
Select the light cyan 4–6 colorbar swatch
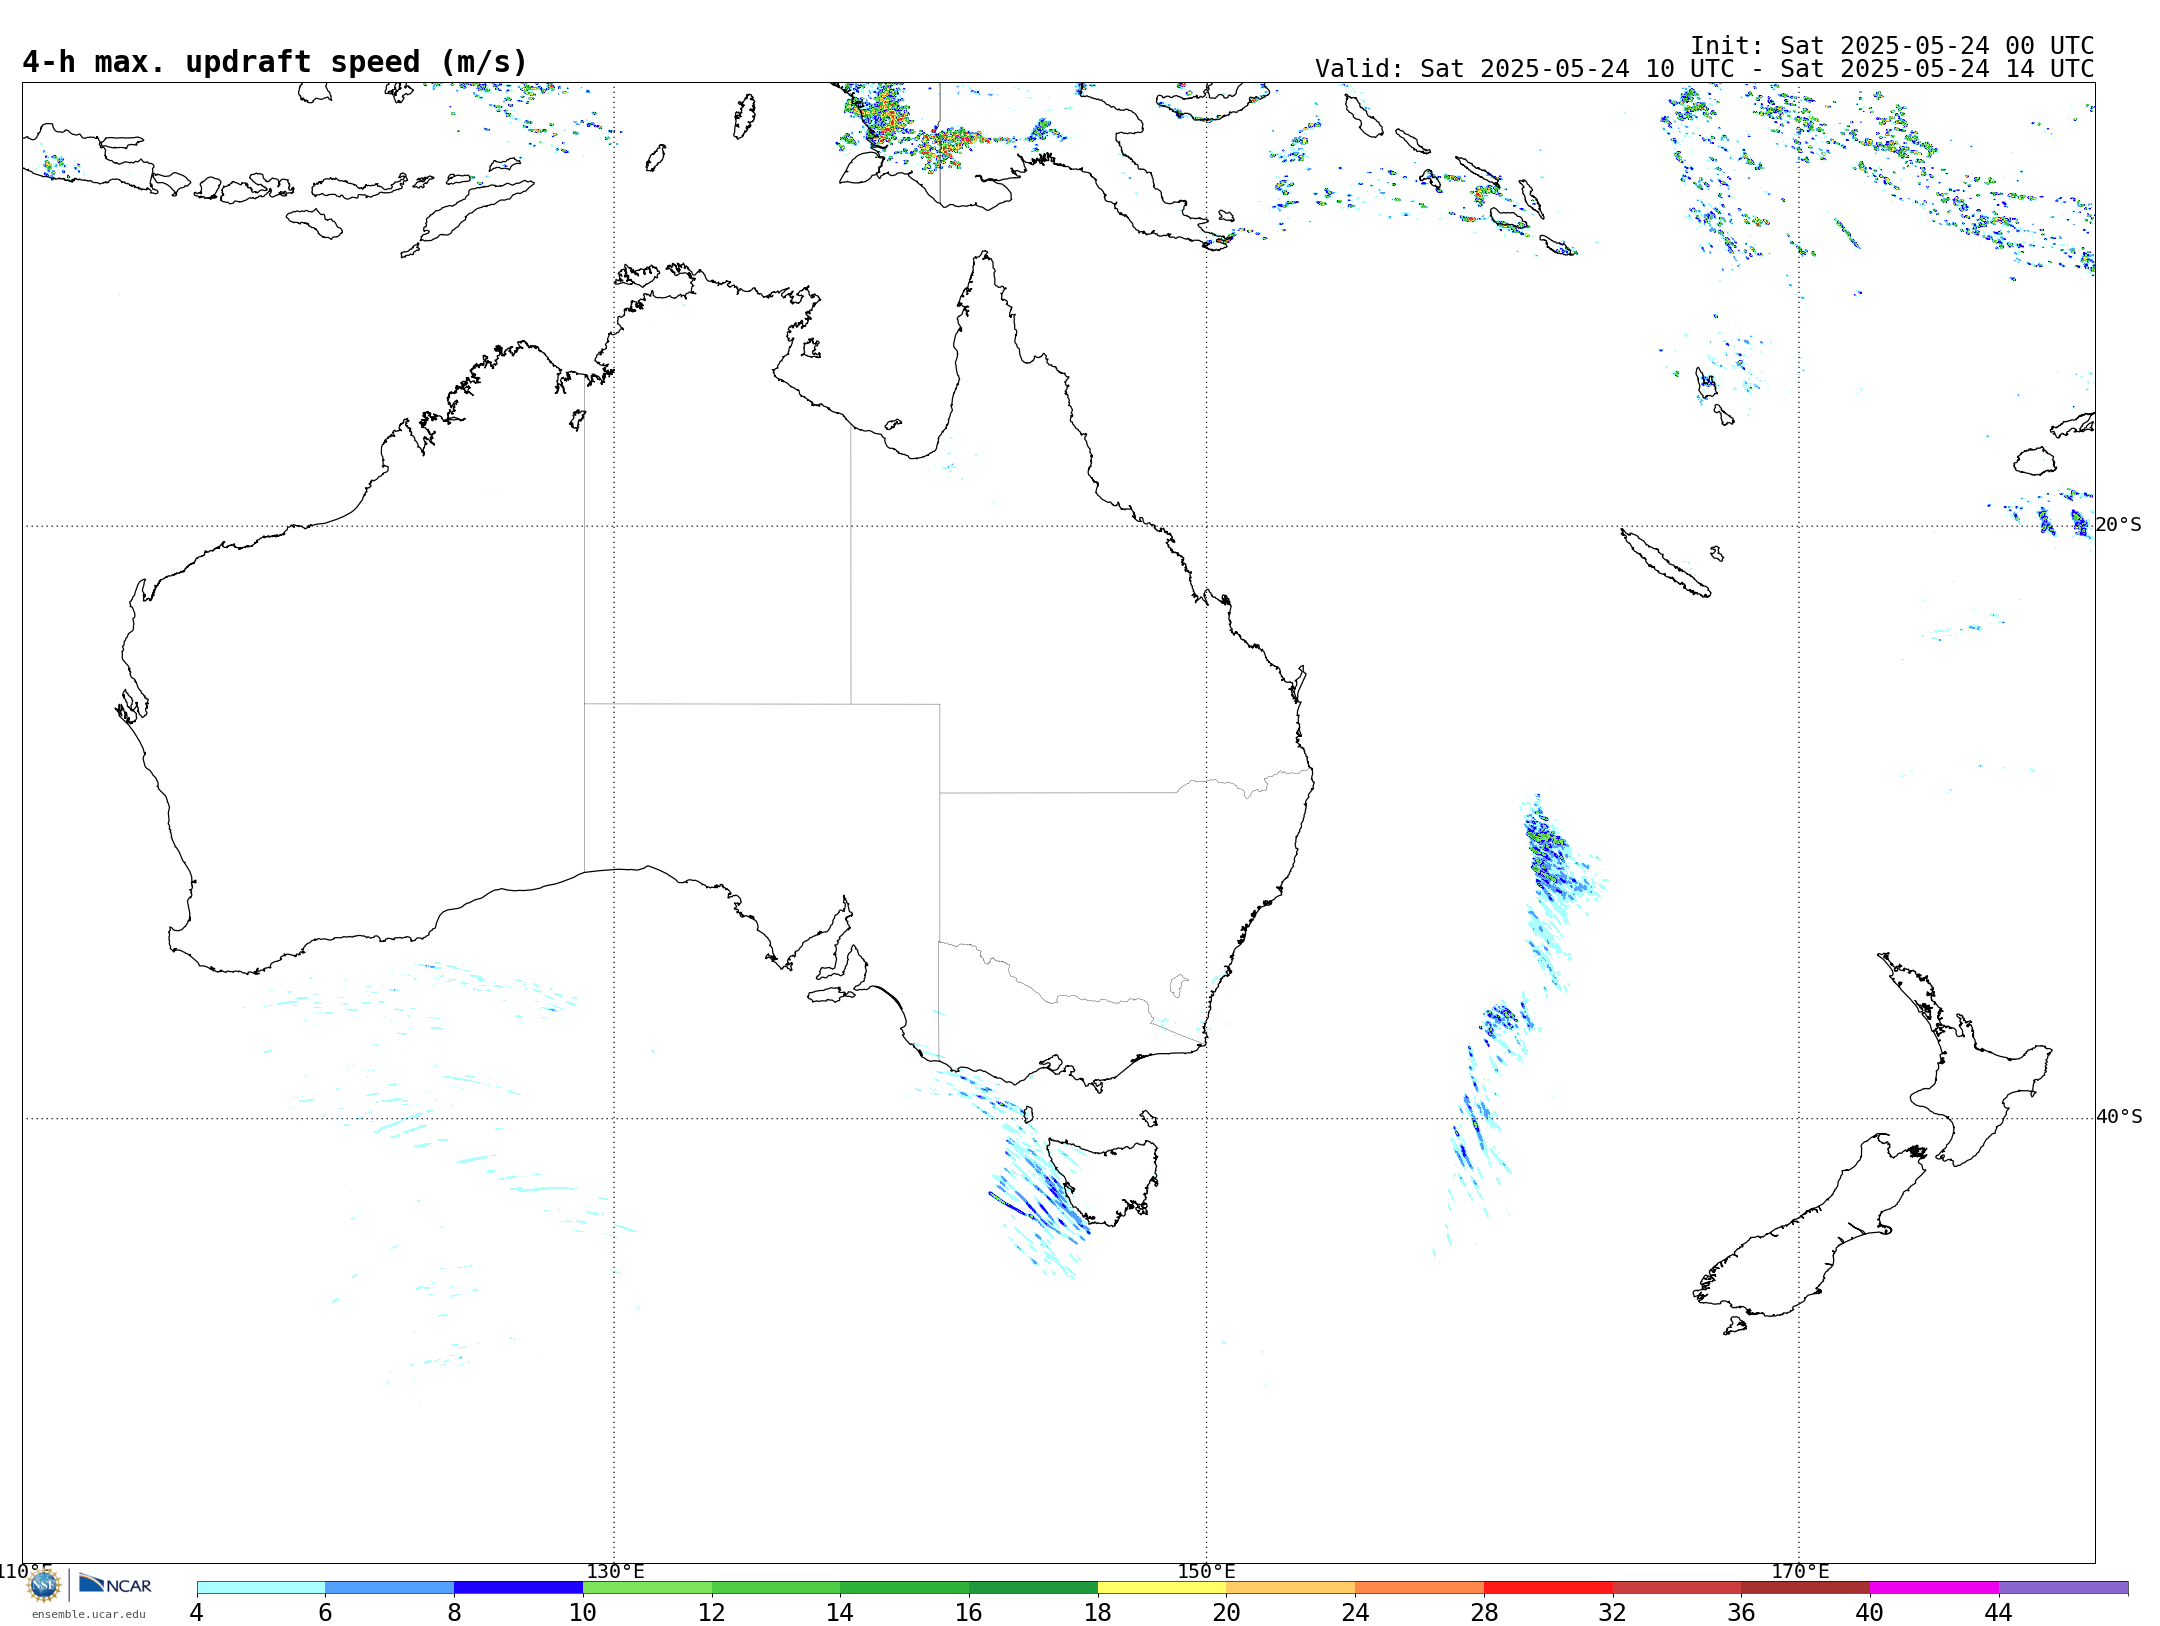click(x=261, y=1588)
